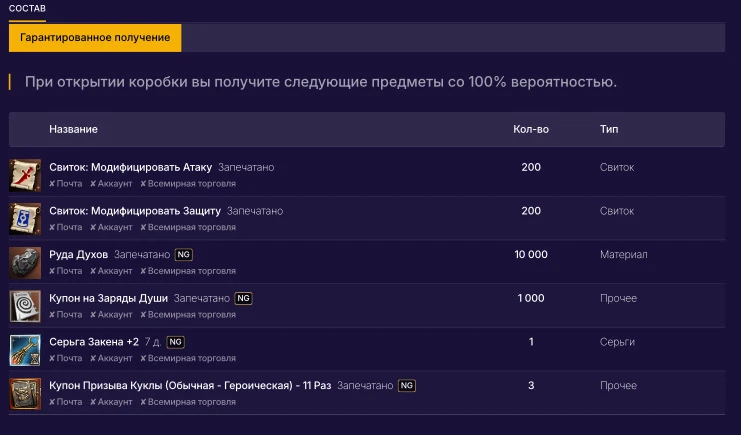Image resolution: width=741 pixels, height=435 pixels.
Task: Click the Серьга Закена earring icon
Action: coord(25,350)
